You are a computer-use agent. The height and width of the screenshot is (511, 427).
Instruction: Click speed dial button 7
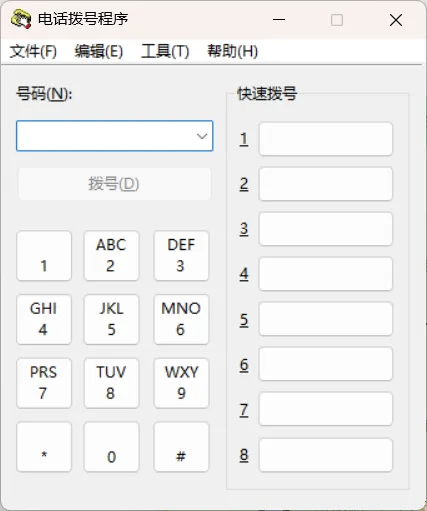coord(326,409)
